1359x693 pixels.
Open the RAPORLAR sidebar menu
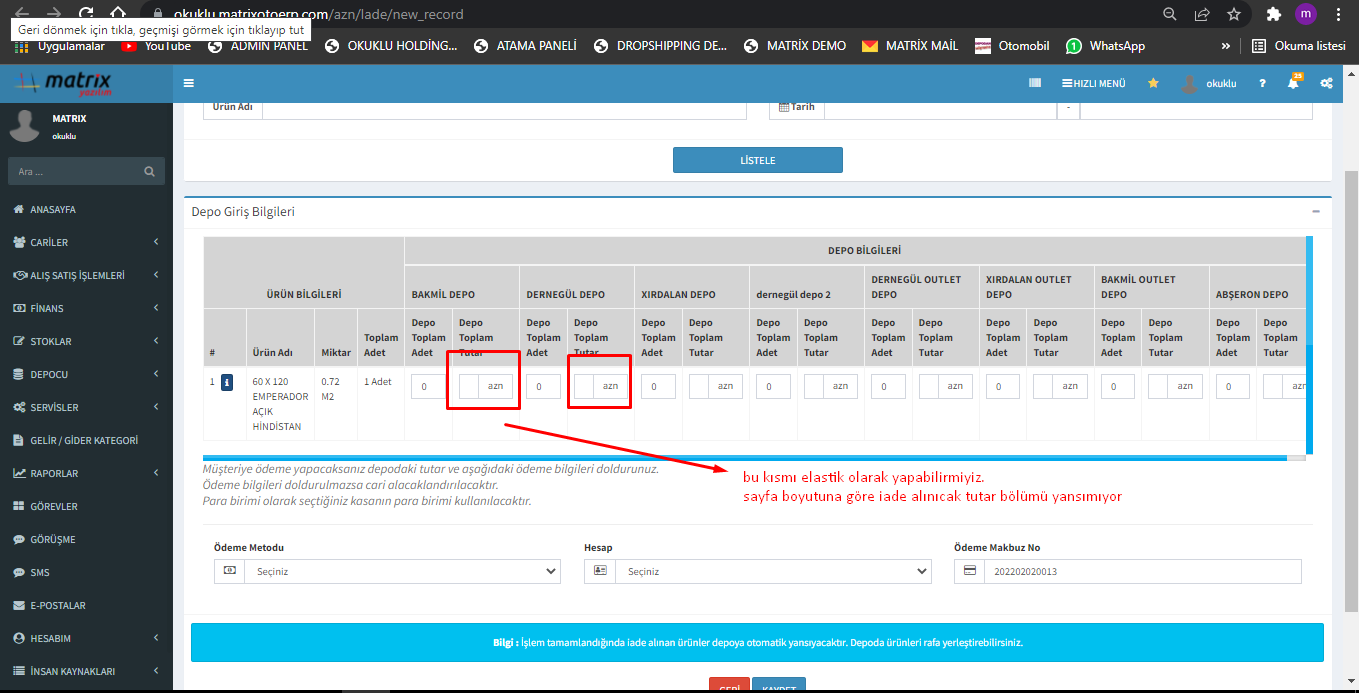pos(86,473)
